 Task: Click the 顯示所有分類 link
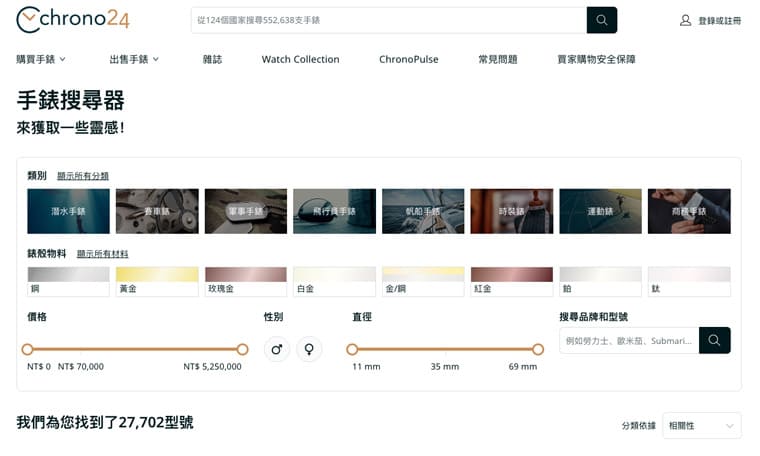coord(83,176)
